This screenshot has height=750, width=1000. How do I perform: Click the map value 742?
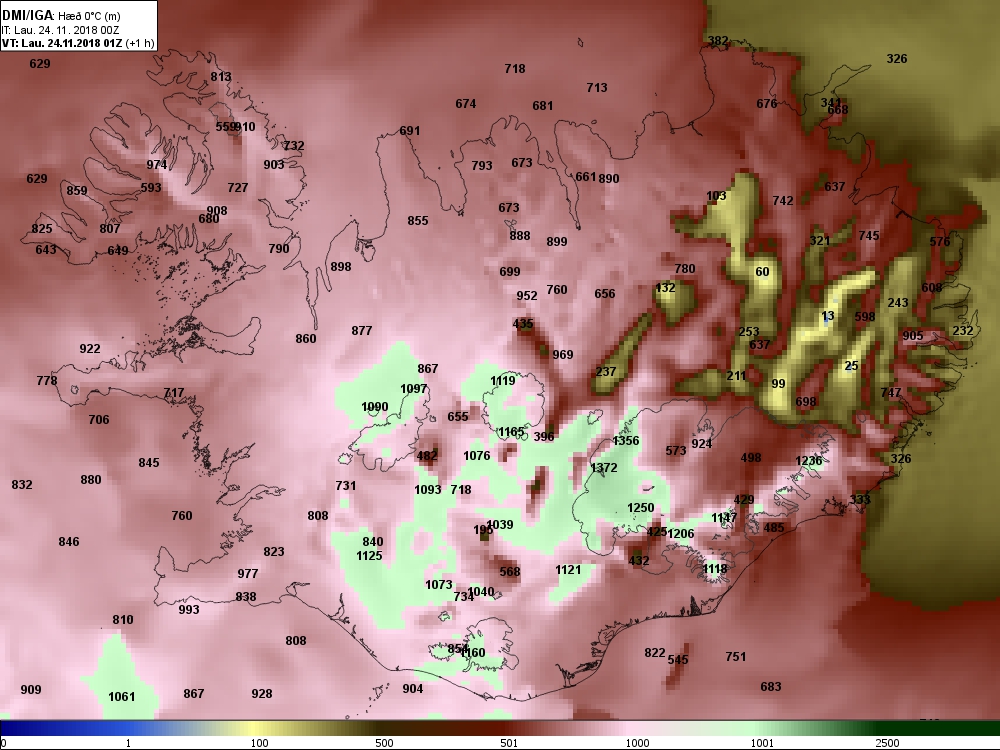point(783,201)
